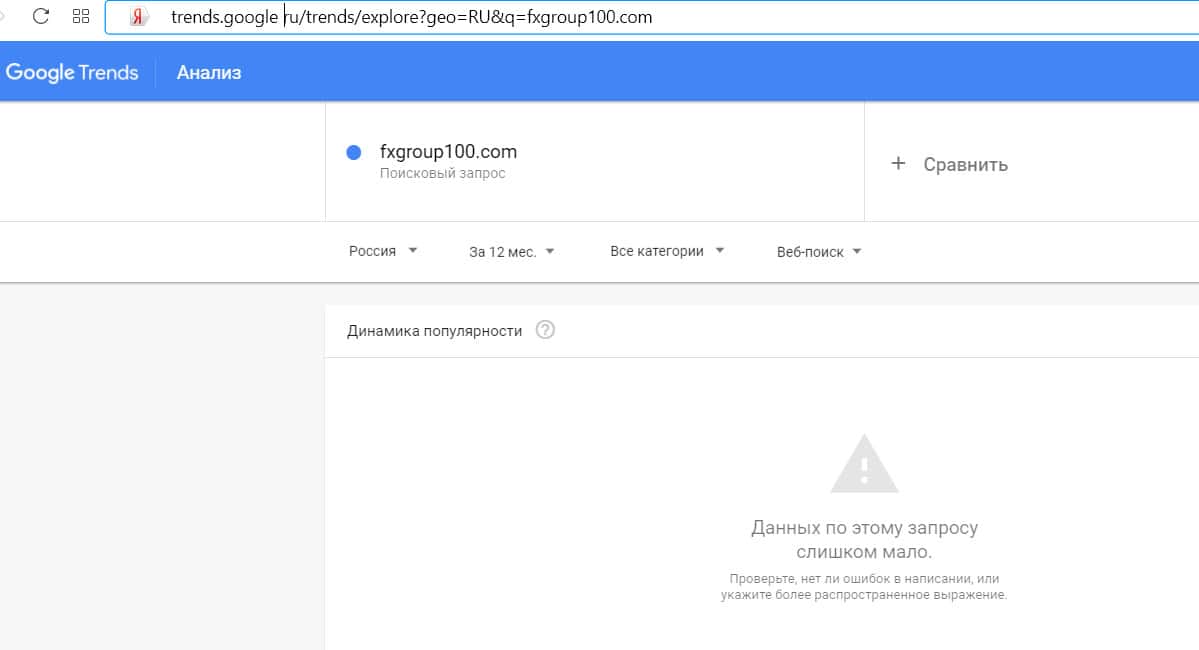1199x650 pixels.
Task: Click the plus icon before Сравнить
Action: [898, 164]
